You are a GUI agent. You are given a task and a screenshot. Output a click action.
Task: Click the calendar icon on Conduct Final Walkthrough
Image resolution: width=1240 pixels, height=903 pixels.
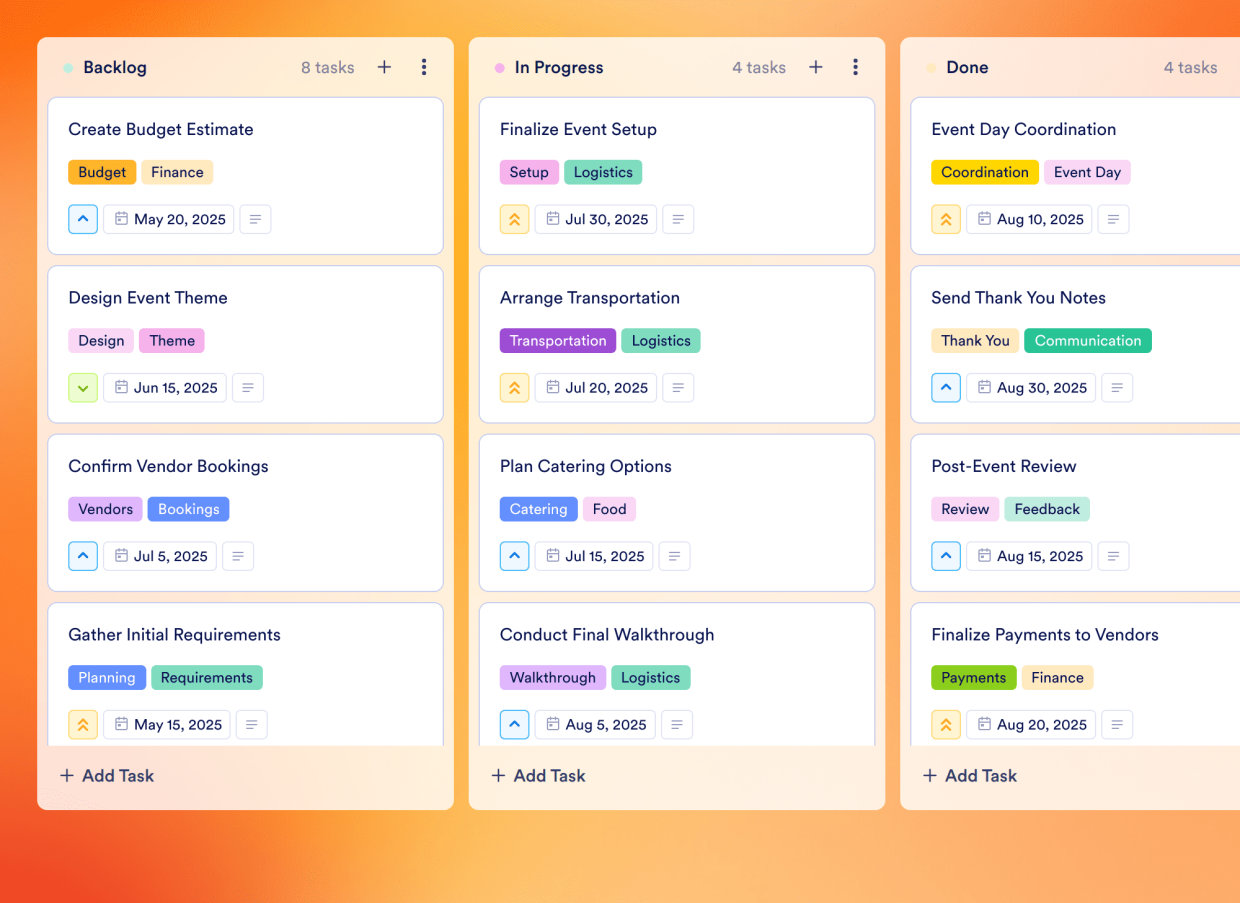point(553,724)
